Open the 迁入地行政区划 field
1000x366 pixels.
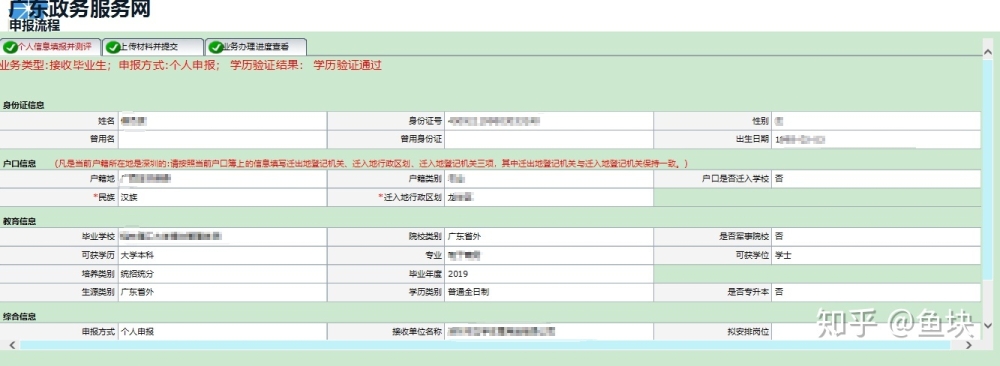click(549, 198)
